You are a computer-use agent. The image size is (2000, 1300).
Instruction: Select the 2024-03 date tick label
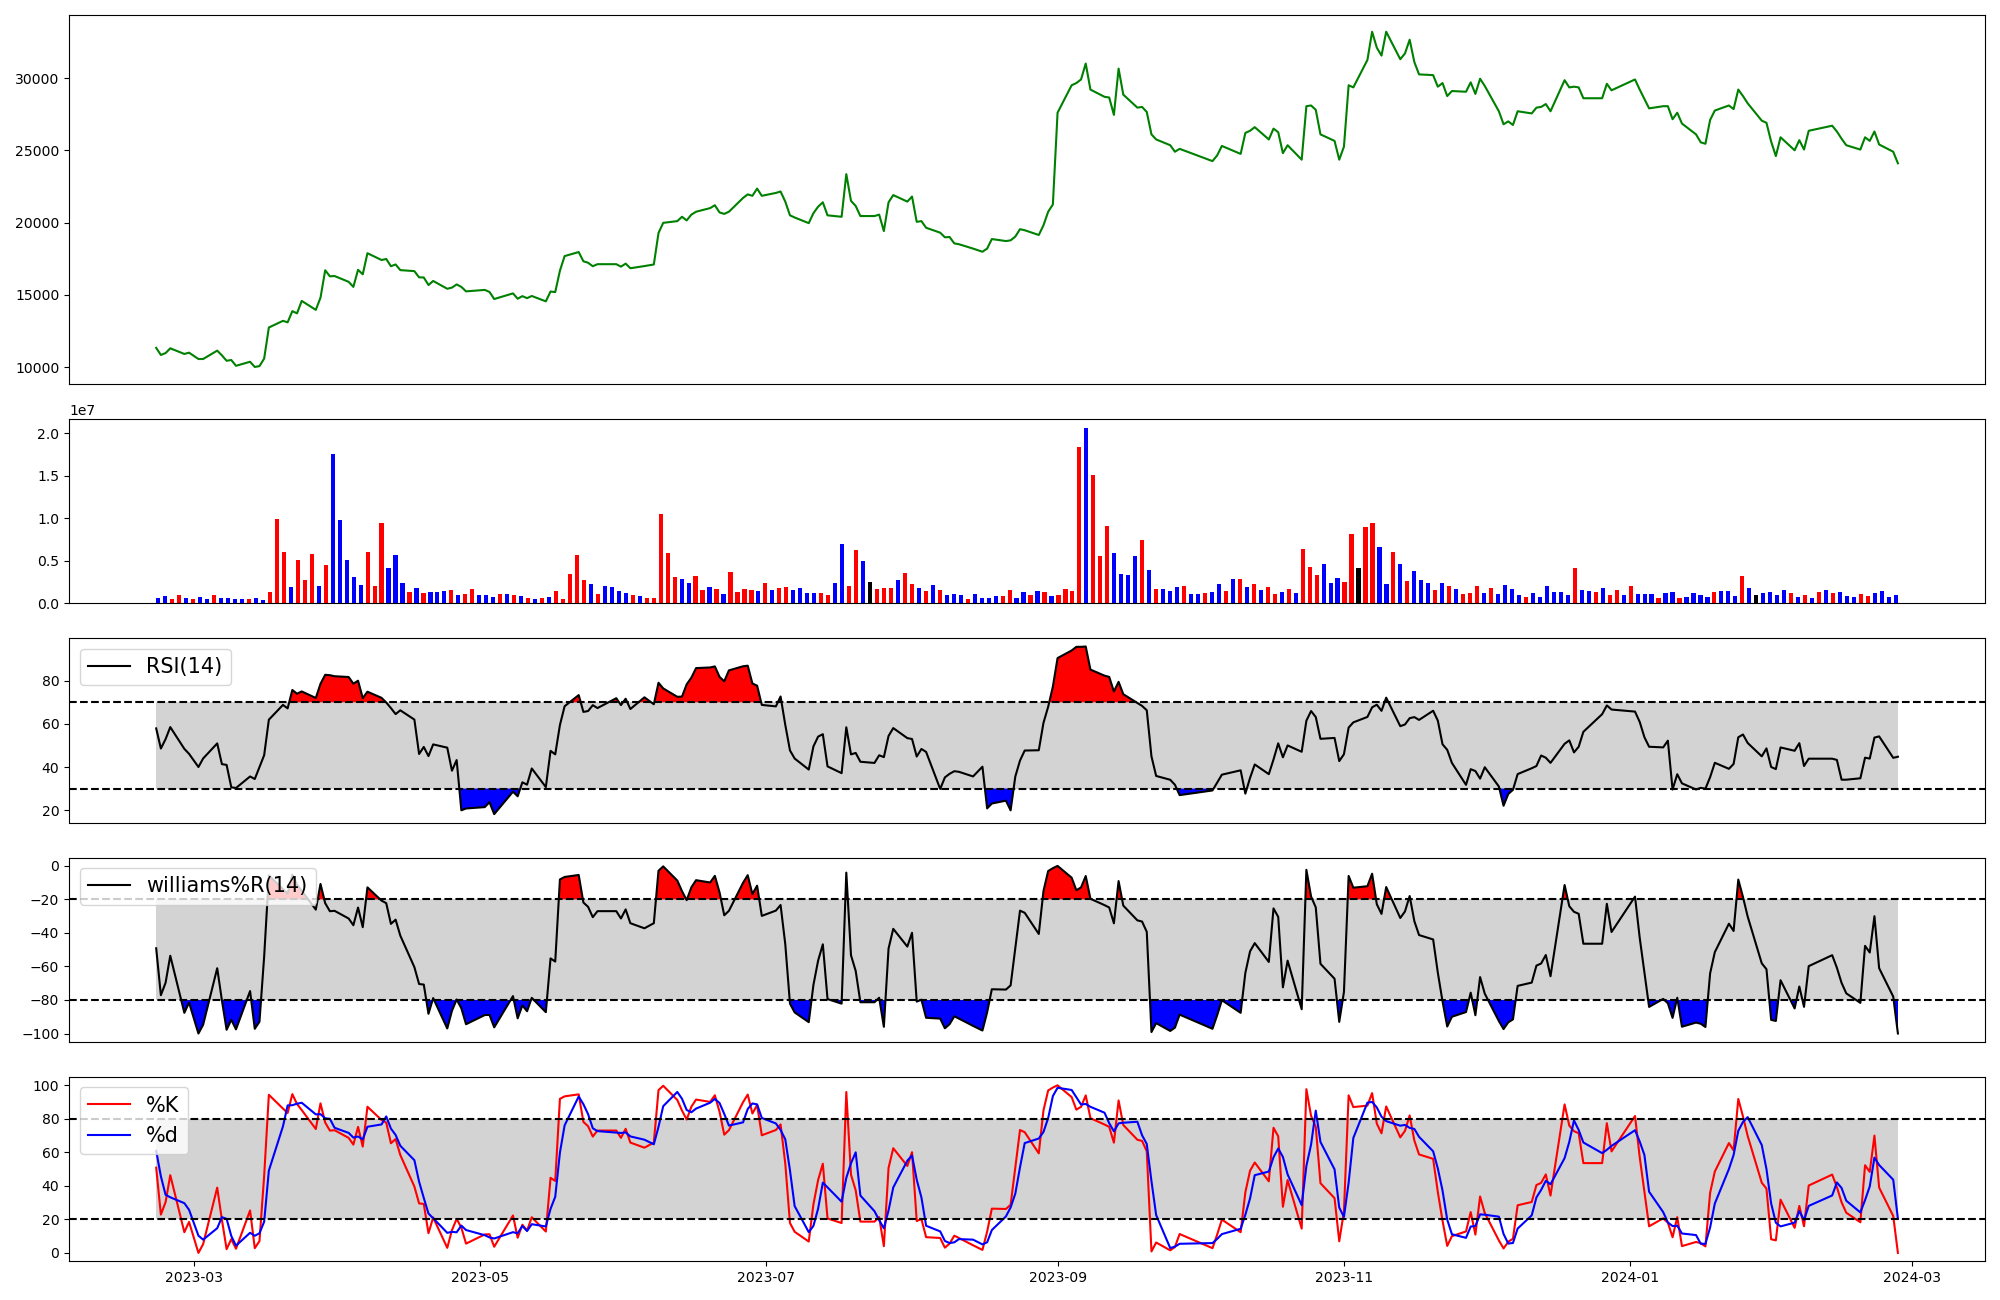point(1913,1277)
